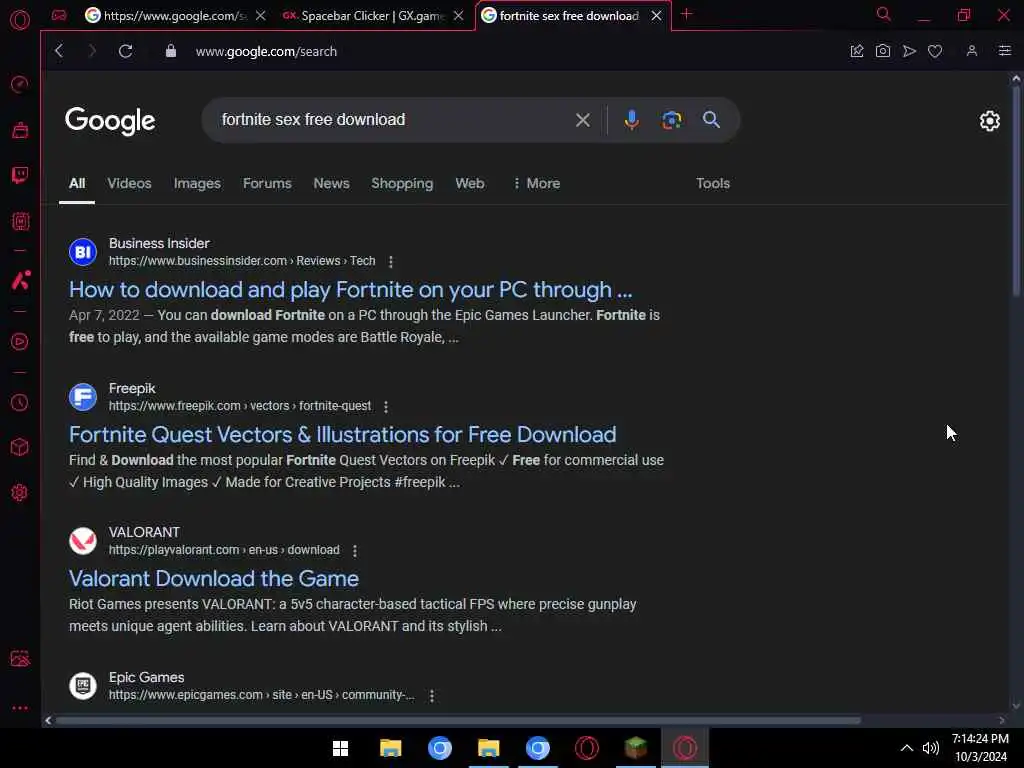Open options dots for VALORANT result
1024x768 pixels.
(355, 551)
